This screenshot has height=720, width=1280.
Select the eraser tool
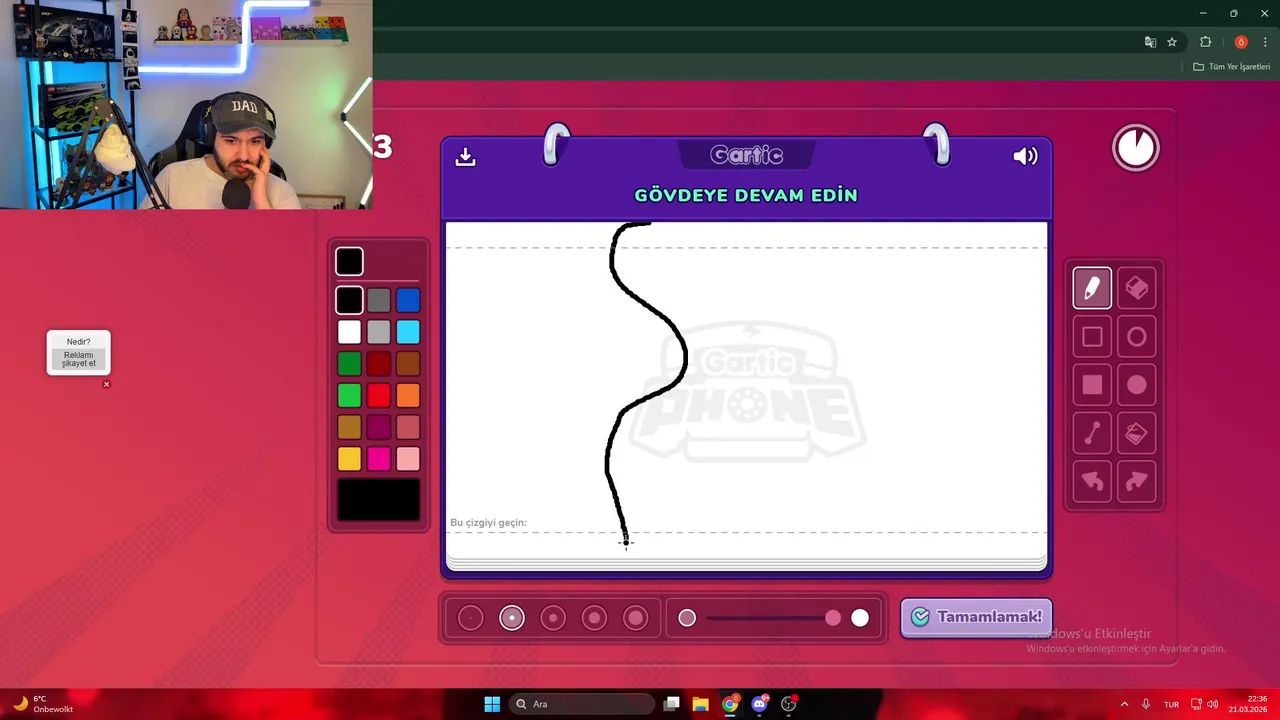1136,288
